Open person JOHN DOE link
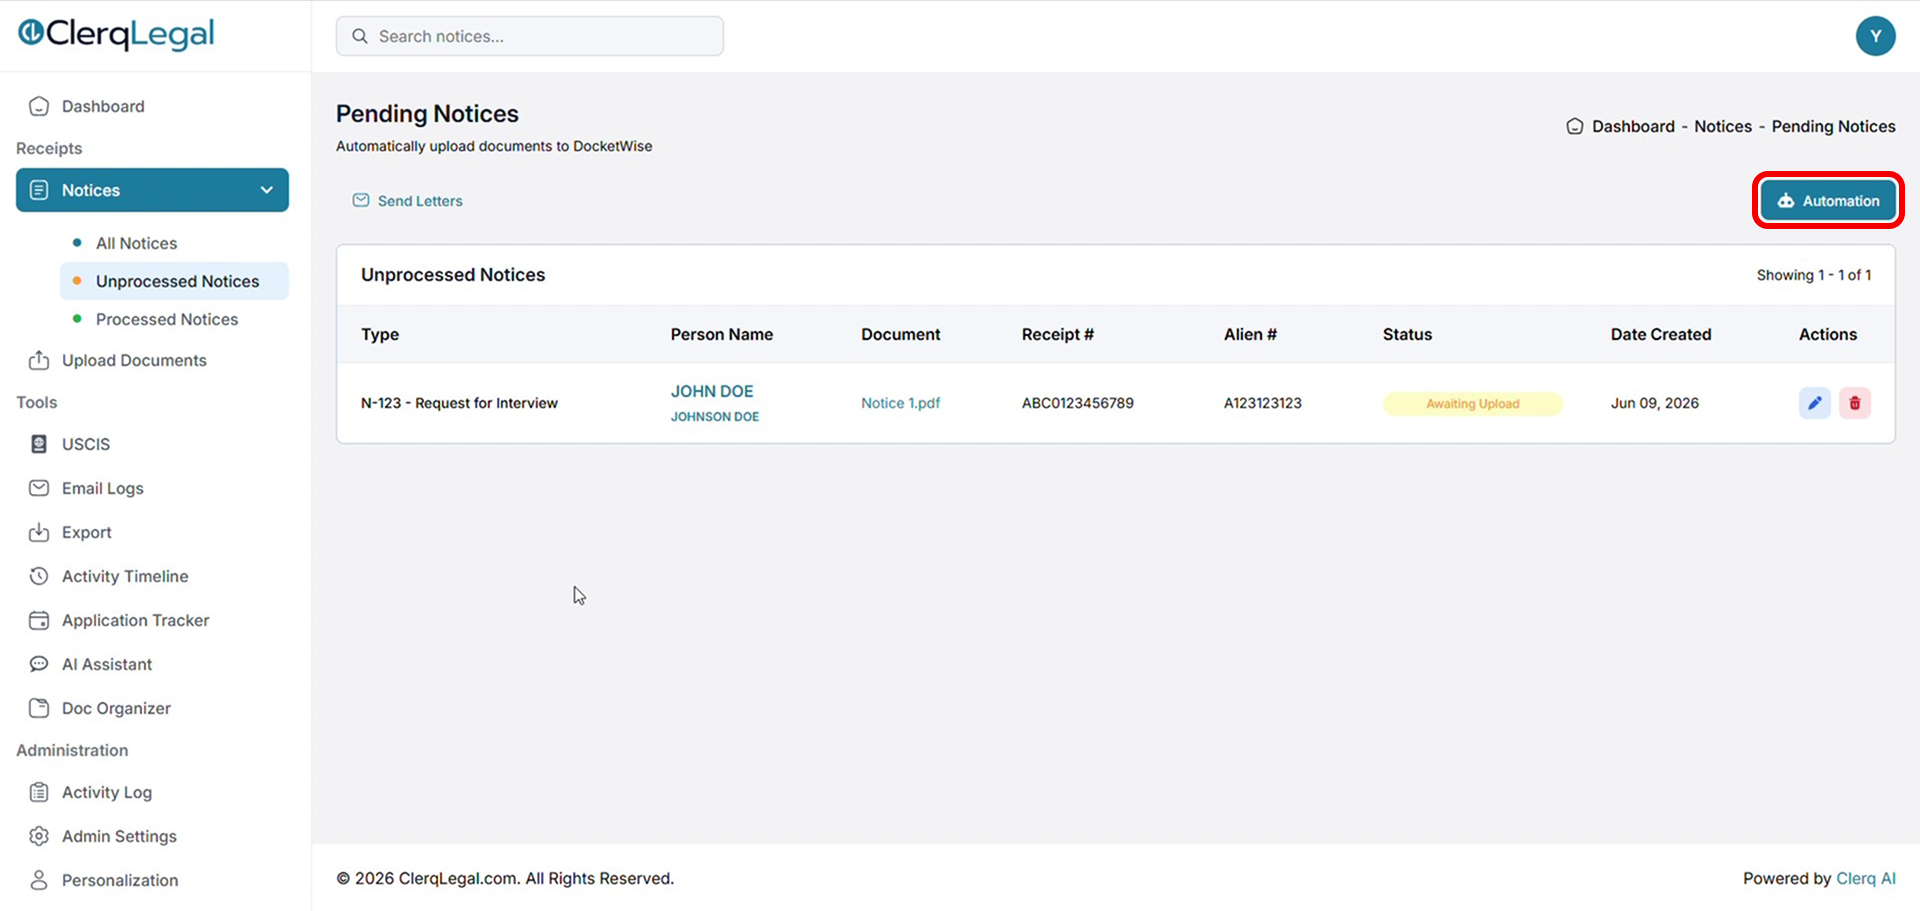The image size is (1920, 911). [x=712, y=391]
